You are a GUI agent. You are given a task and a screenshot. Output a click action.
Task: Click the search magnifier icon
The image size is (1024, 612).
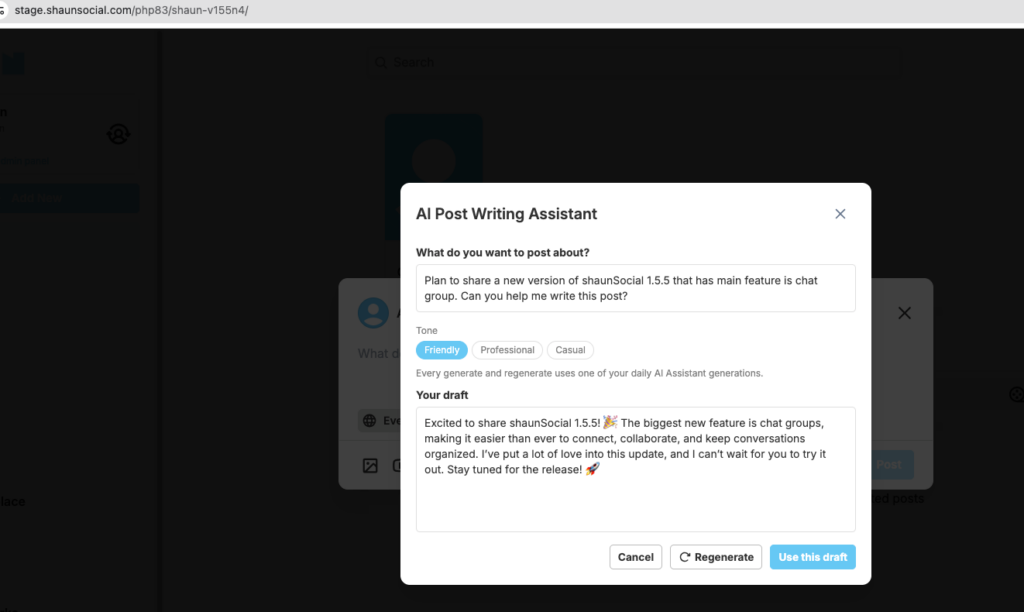click(x=381, y=62)
